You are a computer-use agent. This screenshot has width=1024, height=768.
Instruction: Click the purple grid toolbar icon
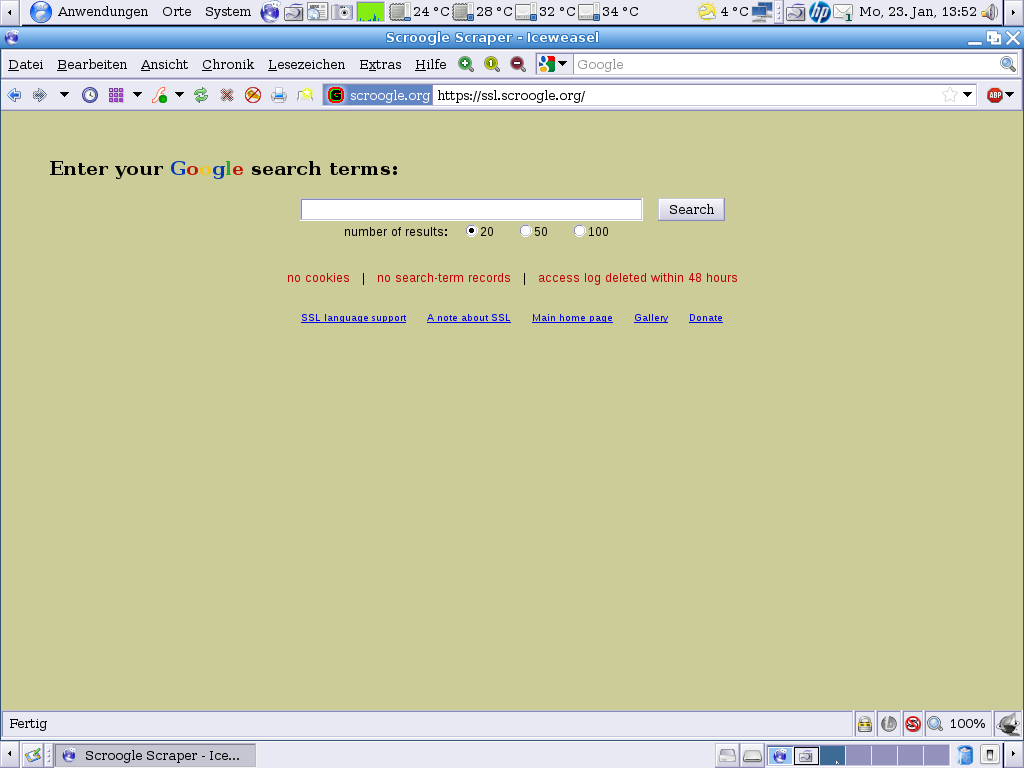(x=116, y=95)
